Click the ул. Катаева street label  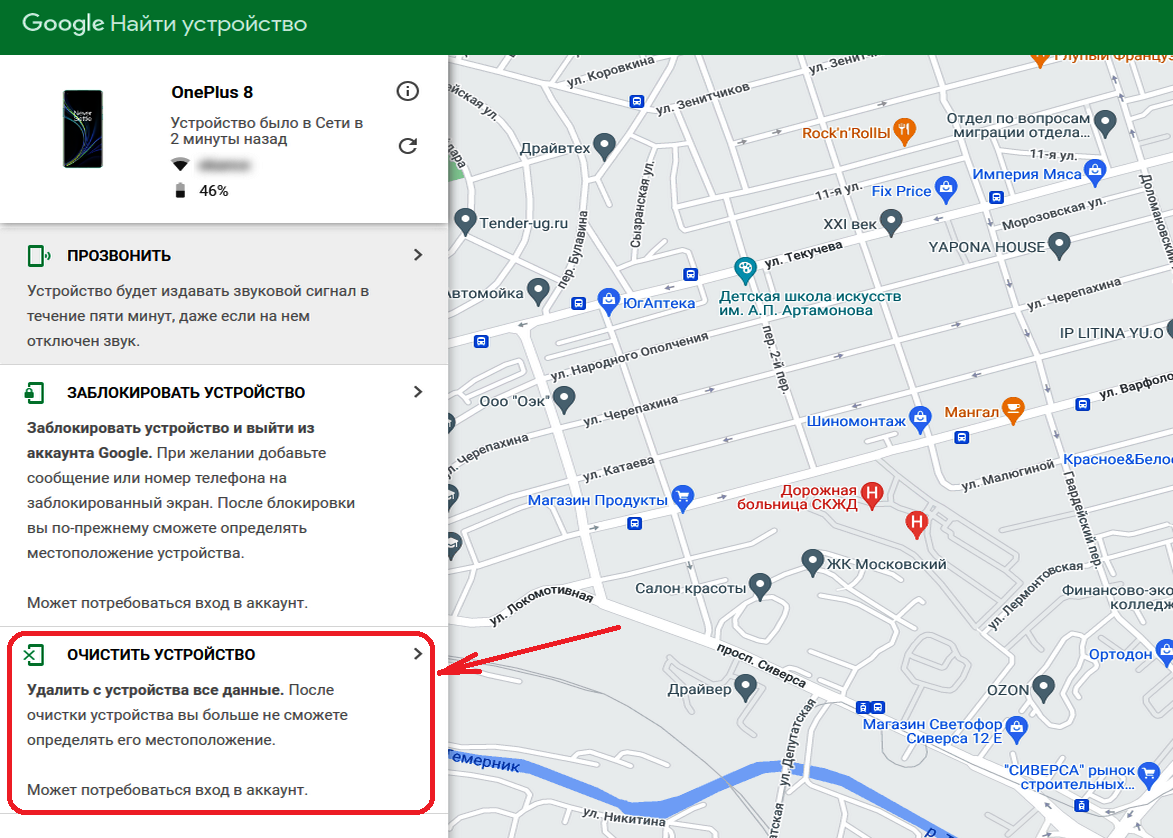point(619,468)
